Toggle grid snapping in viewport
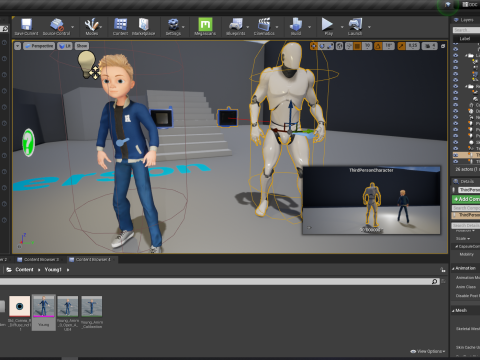Viewport: 480px width, 360px height. coord(357,46)
